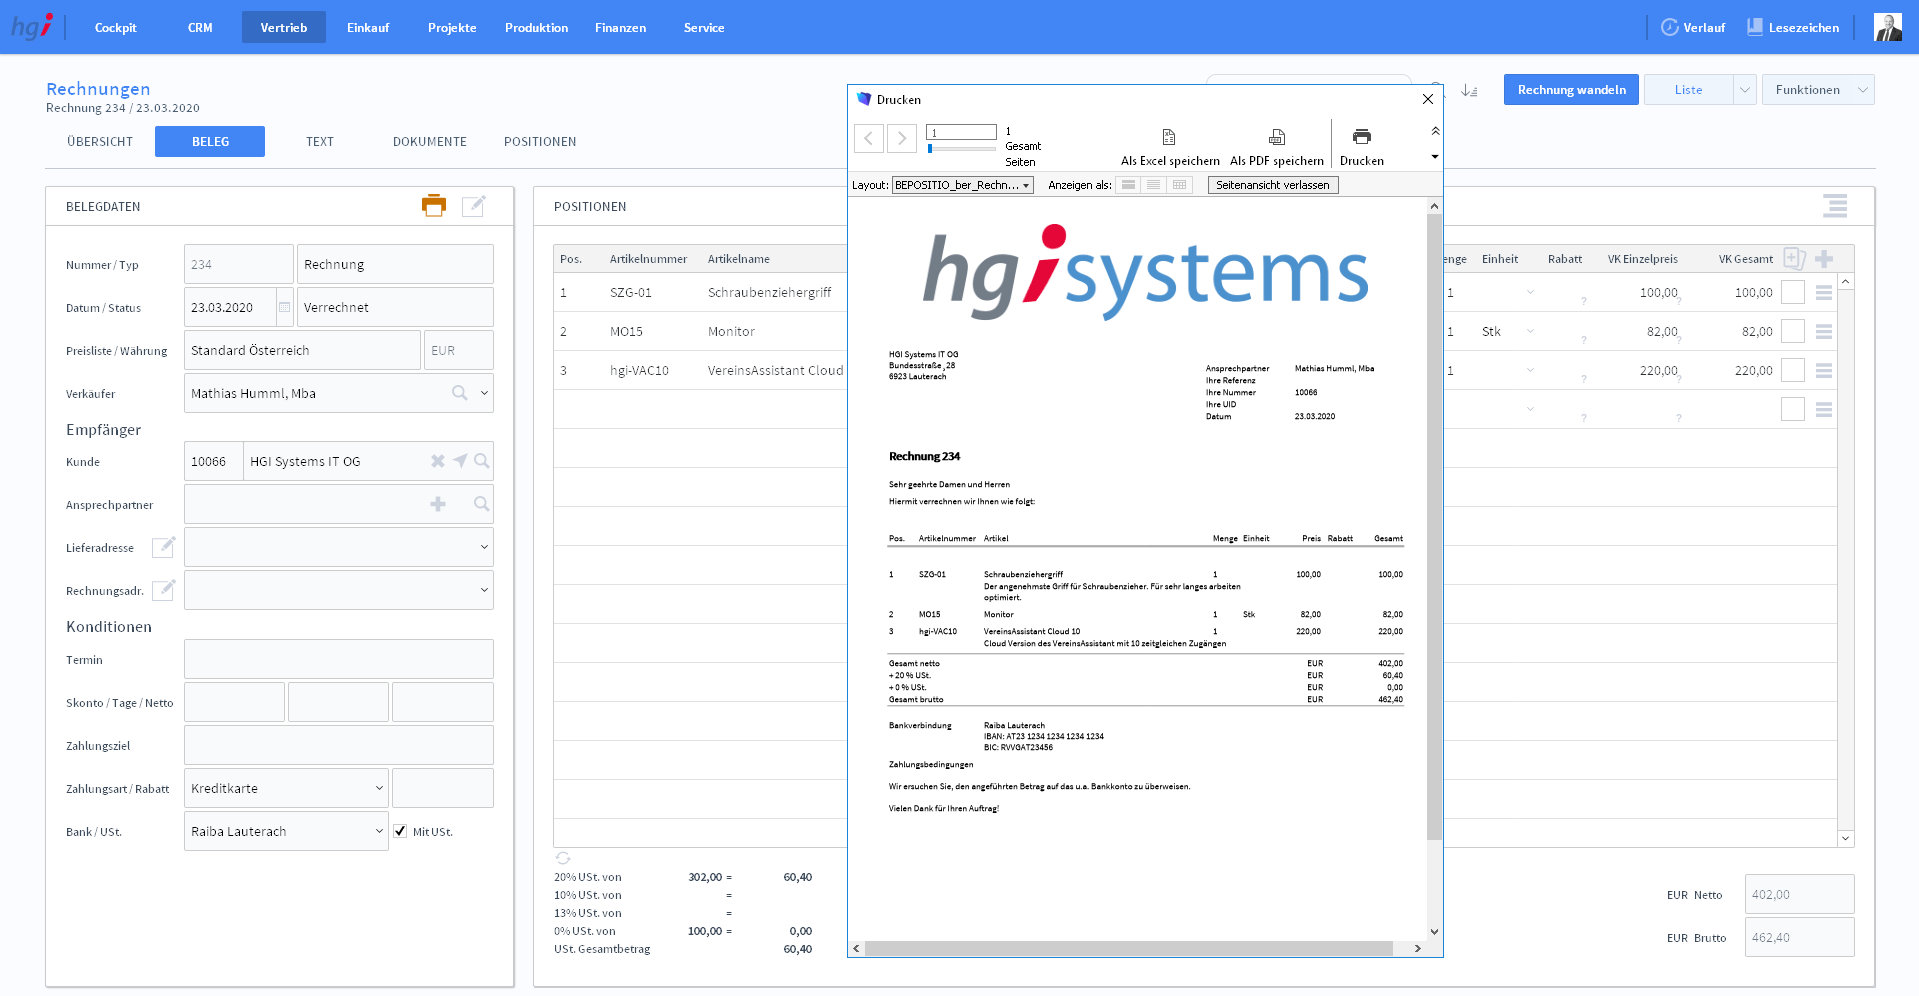
Task: Check the box in the Monitor position row
Action: pyautogui.click(x=1792, y=331)
